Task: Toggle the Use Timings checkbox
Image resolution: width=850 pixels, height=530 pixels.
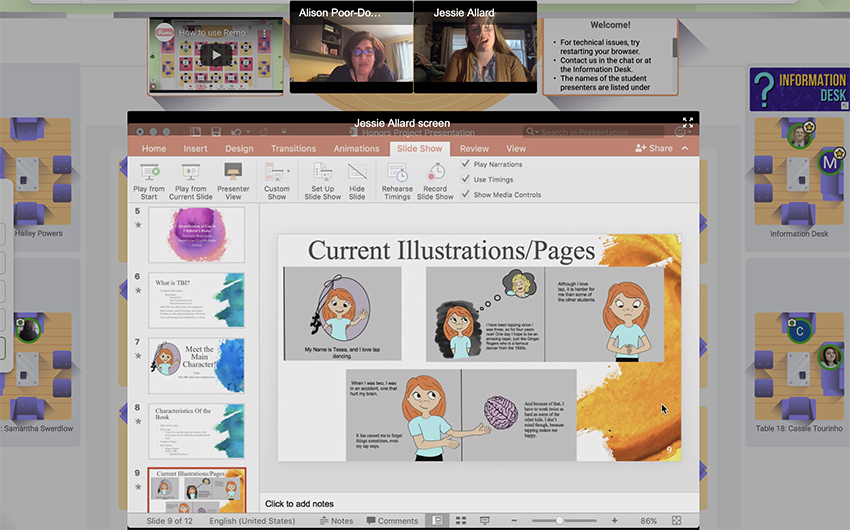Action: coord(466,179)
